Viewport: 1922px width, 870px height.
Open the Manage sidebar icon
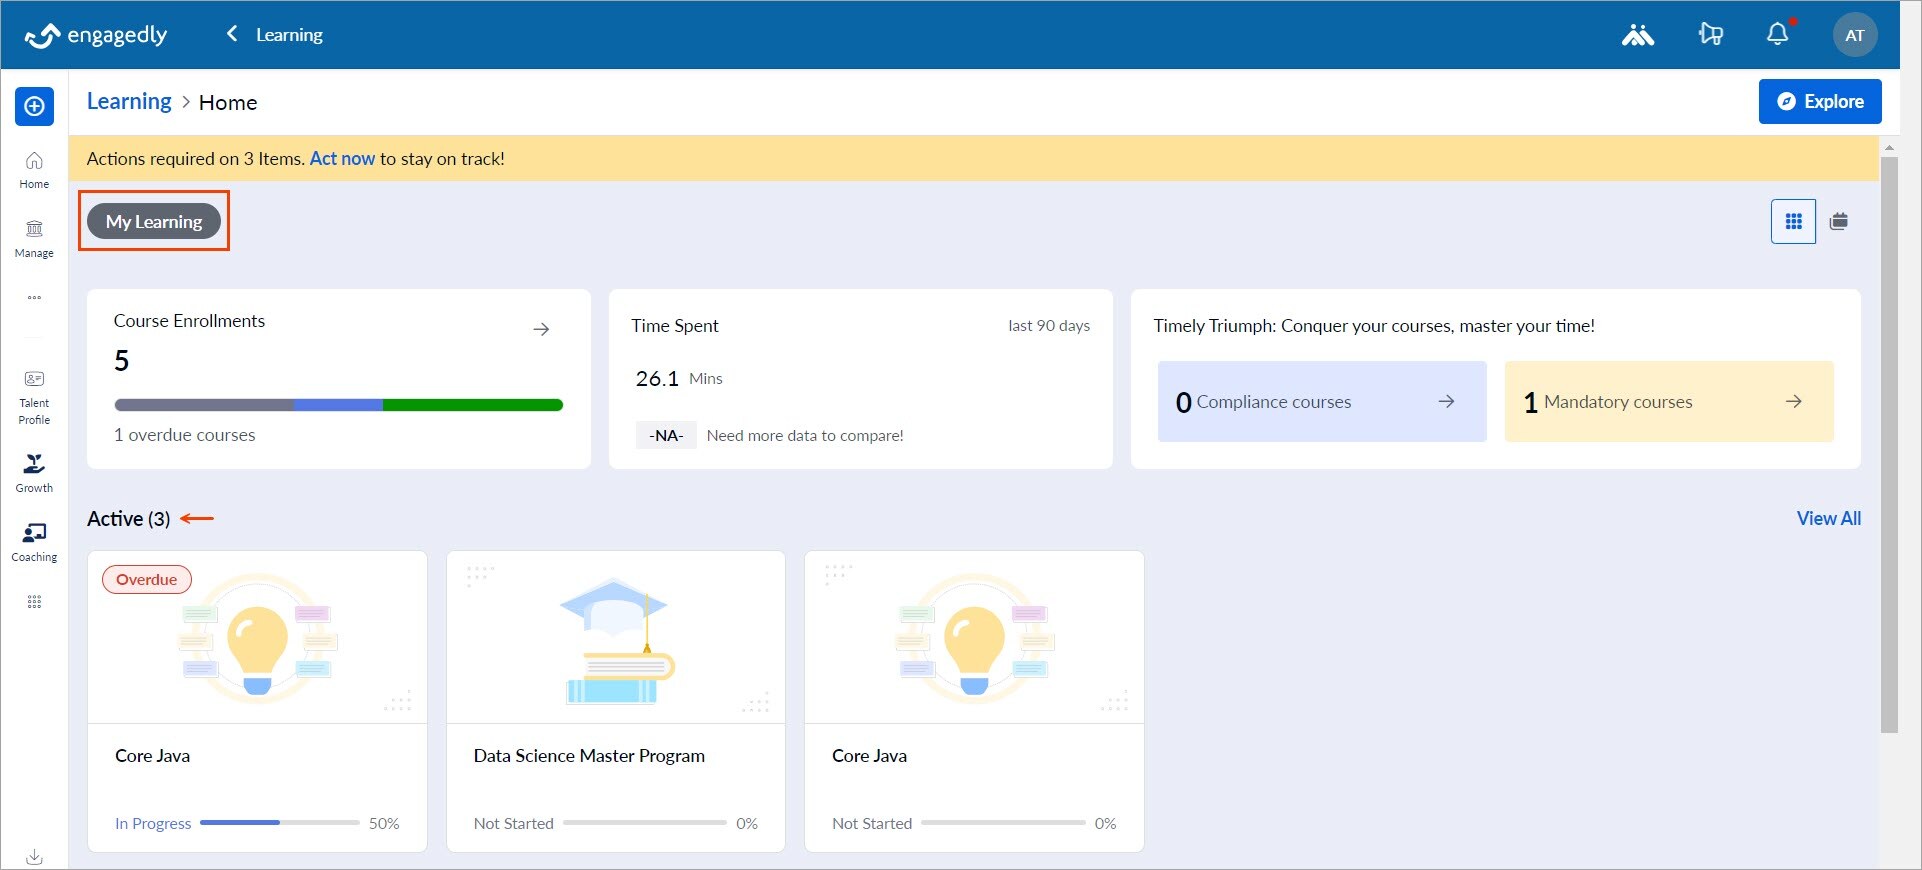point(34,238)
